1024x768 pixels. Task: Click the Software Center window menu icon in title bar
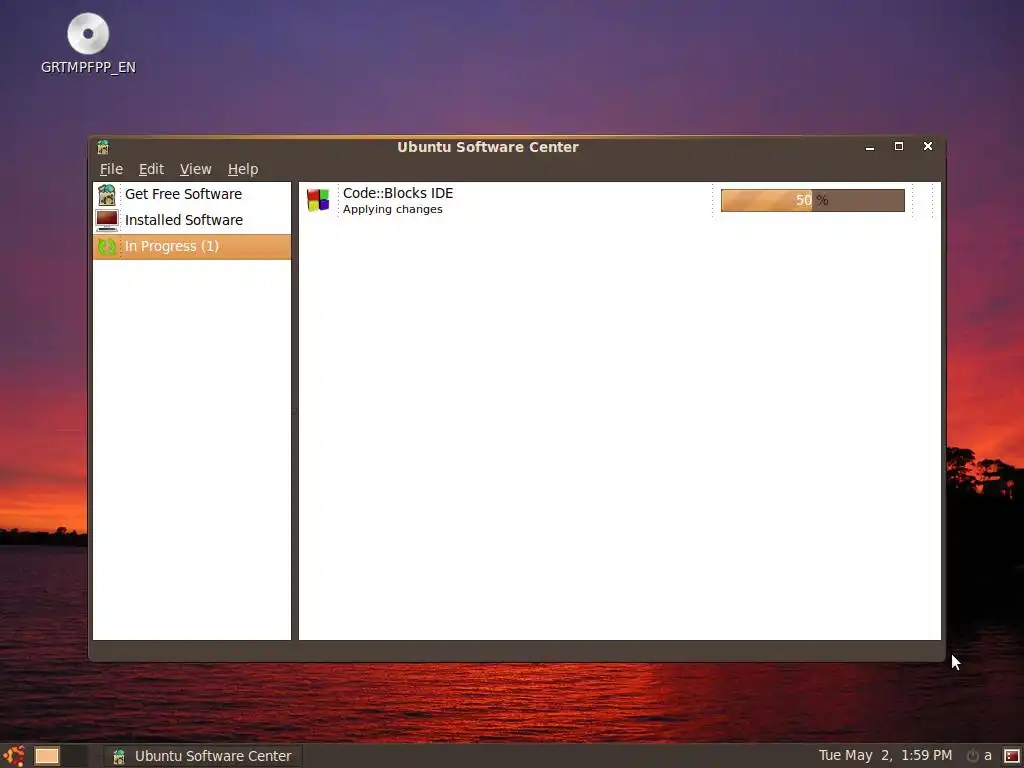tap(103, 147)
